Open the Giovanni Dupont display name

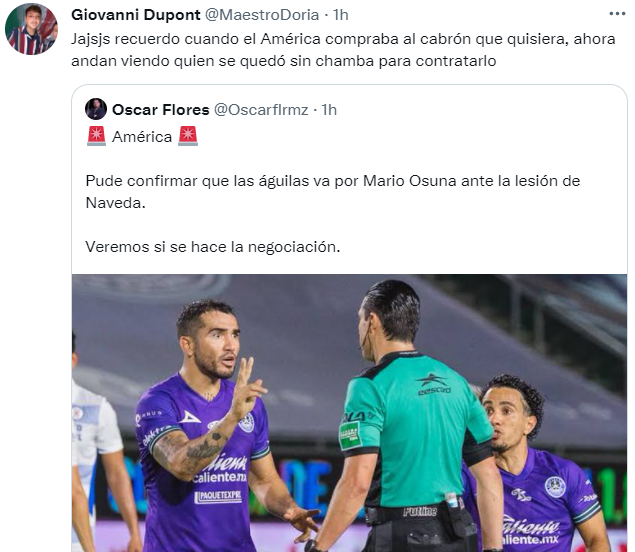pyautogui.click(x=136, y=15)
